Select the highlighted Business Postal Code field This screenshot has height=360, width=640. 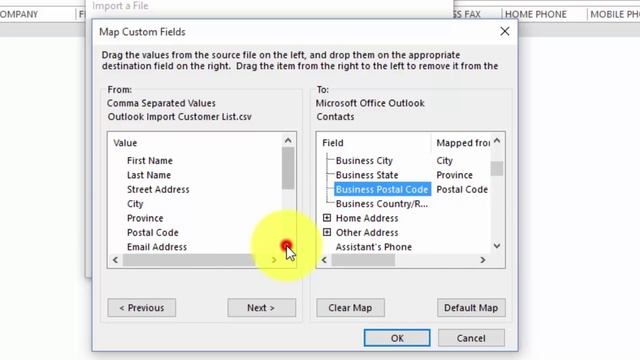tap(382, 189)
